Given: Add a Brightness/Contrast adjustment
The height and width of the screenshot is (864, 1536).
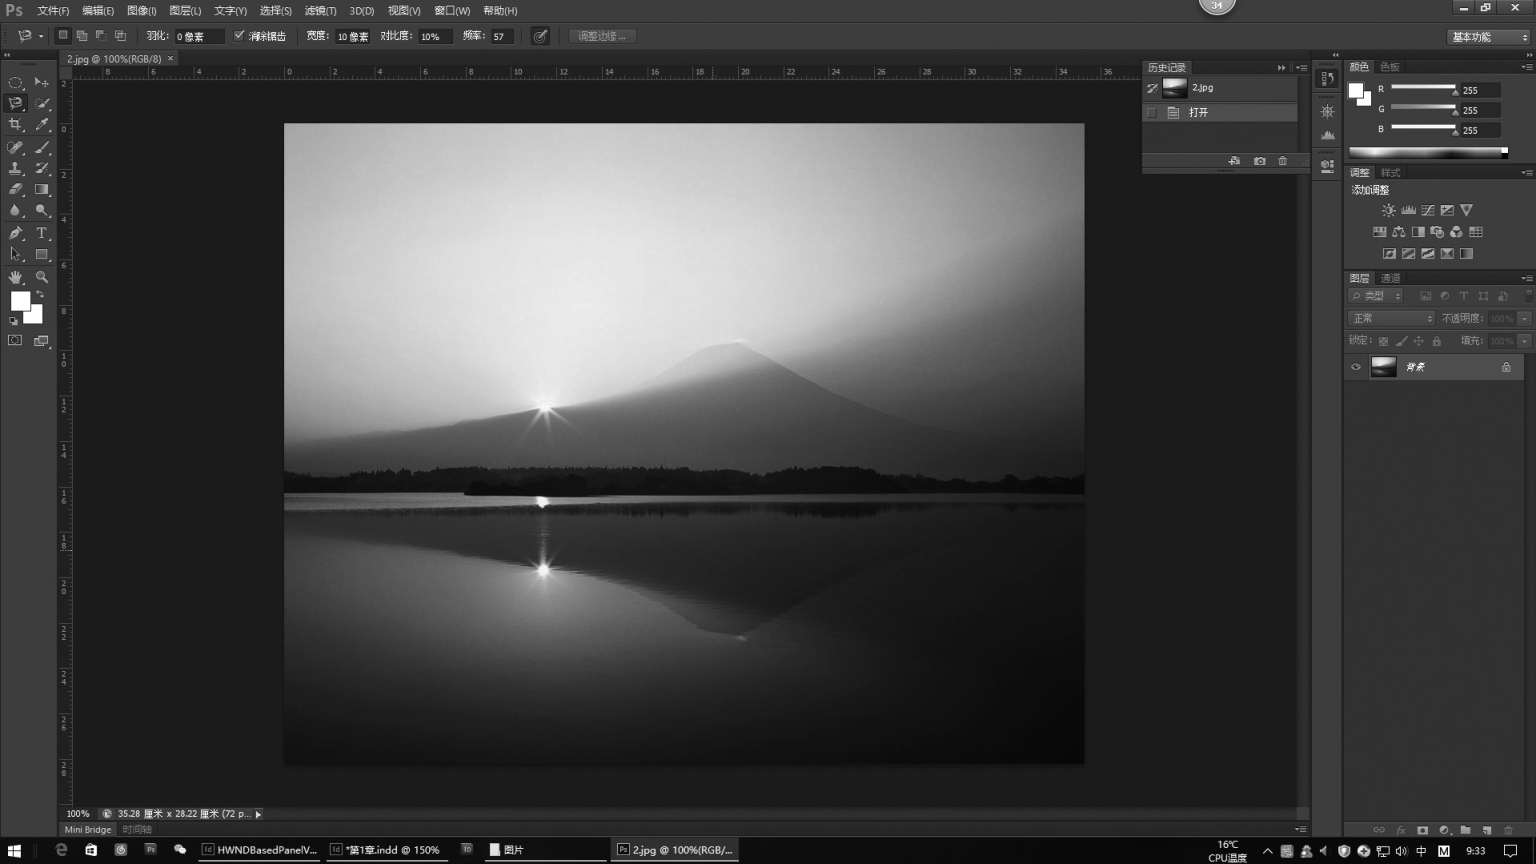Looking at the screenshot, I should click(x=1388, y=210).
